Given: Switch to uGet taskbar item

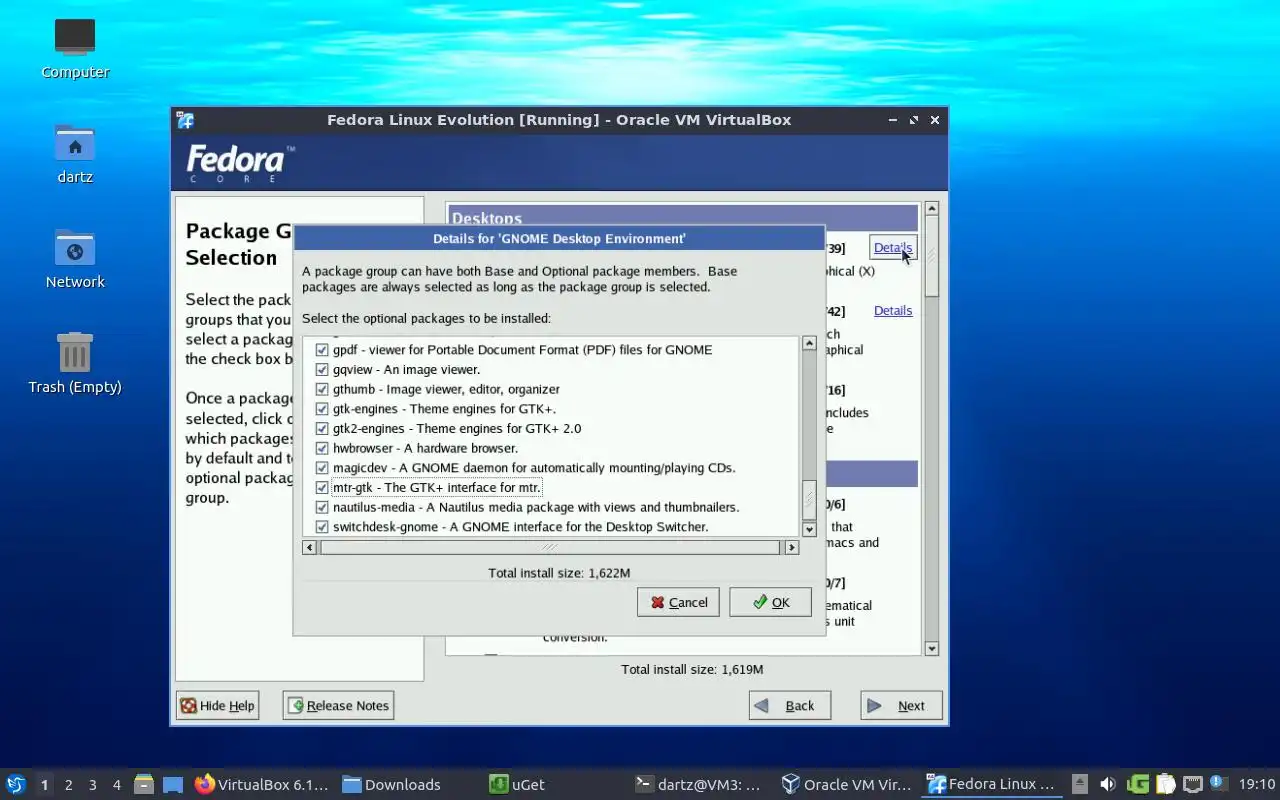Looking at the screenshot, I should (x=517, y=784).
